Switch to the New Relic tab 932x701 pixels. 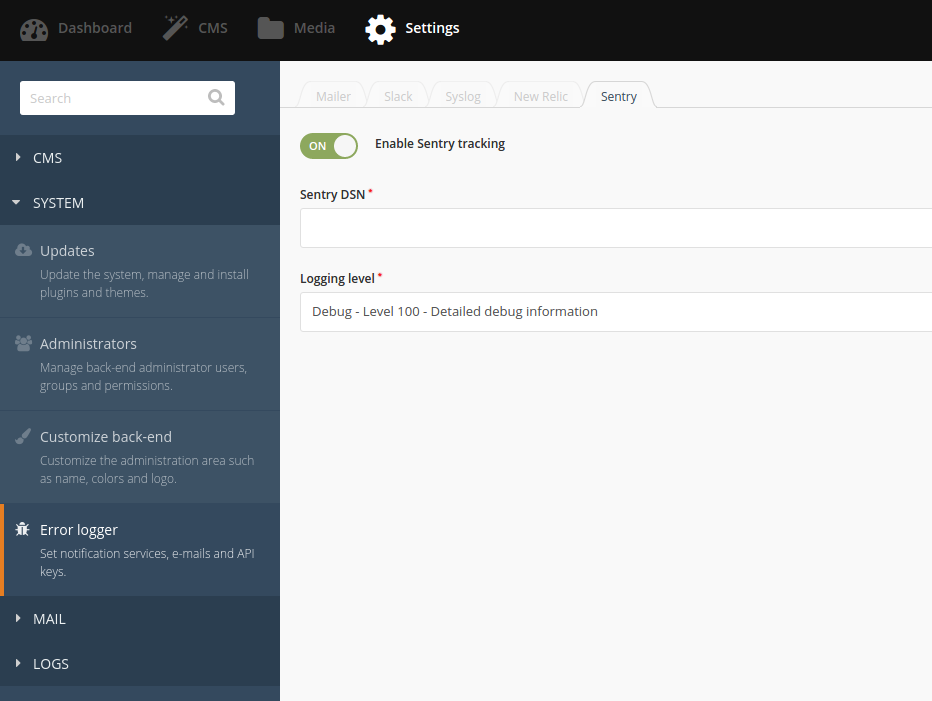pos(540,96)
